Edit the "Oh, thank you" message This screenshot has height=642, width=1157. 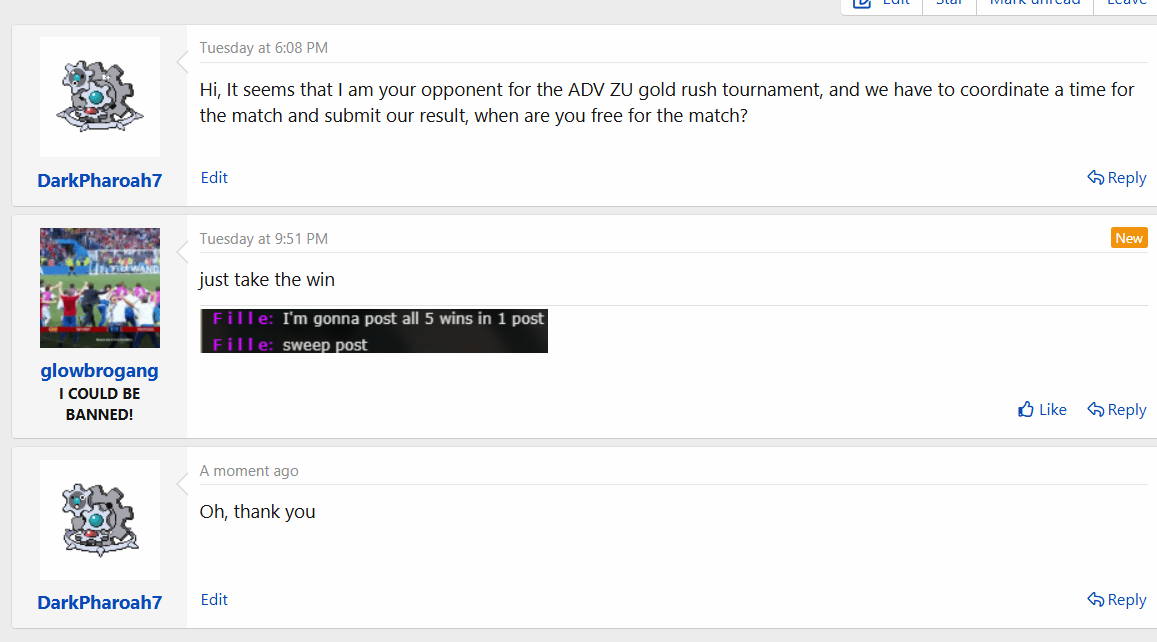pos(214,600)
